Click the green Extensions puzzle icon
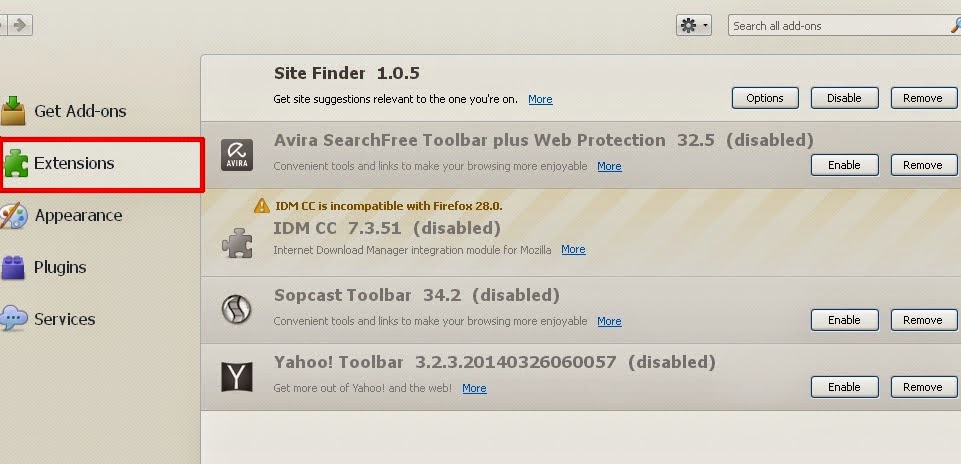The width and height of the screenshot is (961, 464). click(16, 163)
